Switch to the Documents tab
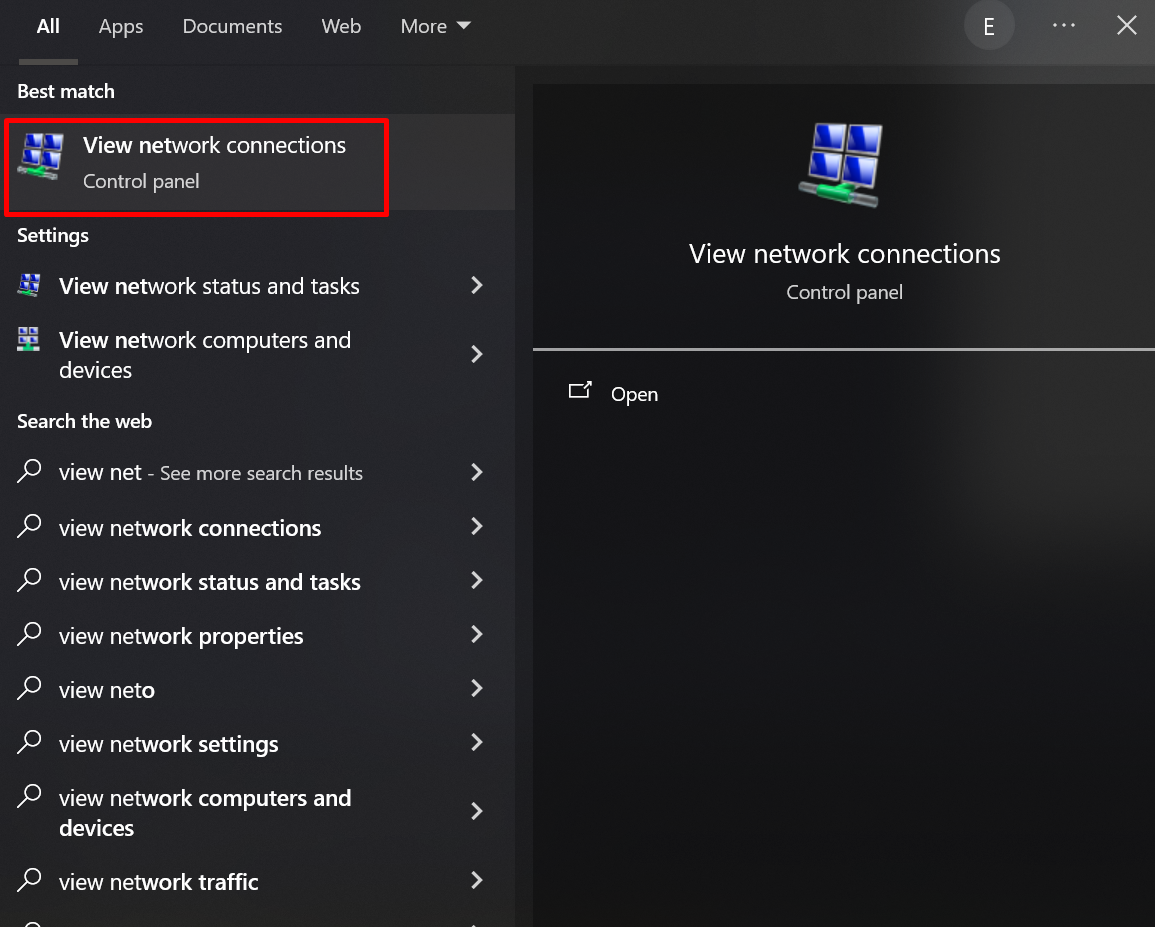 pyautogui.click(x=232, y=27)
